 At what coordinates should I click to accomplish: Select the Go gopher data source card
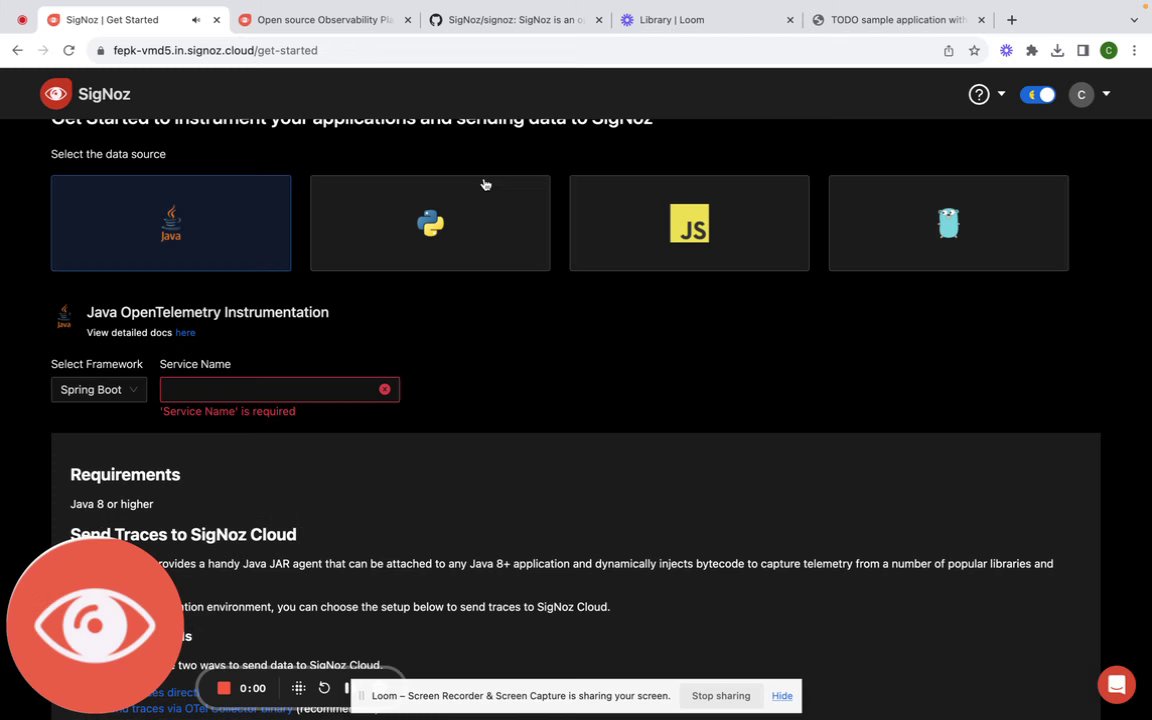coord(948,223)
